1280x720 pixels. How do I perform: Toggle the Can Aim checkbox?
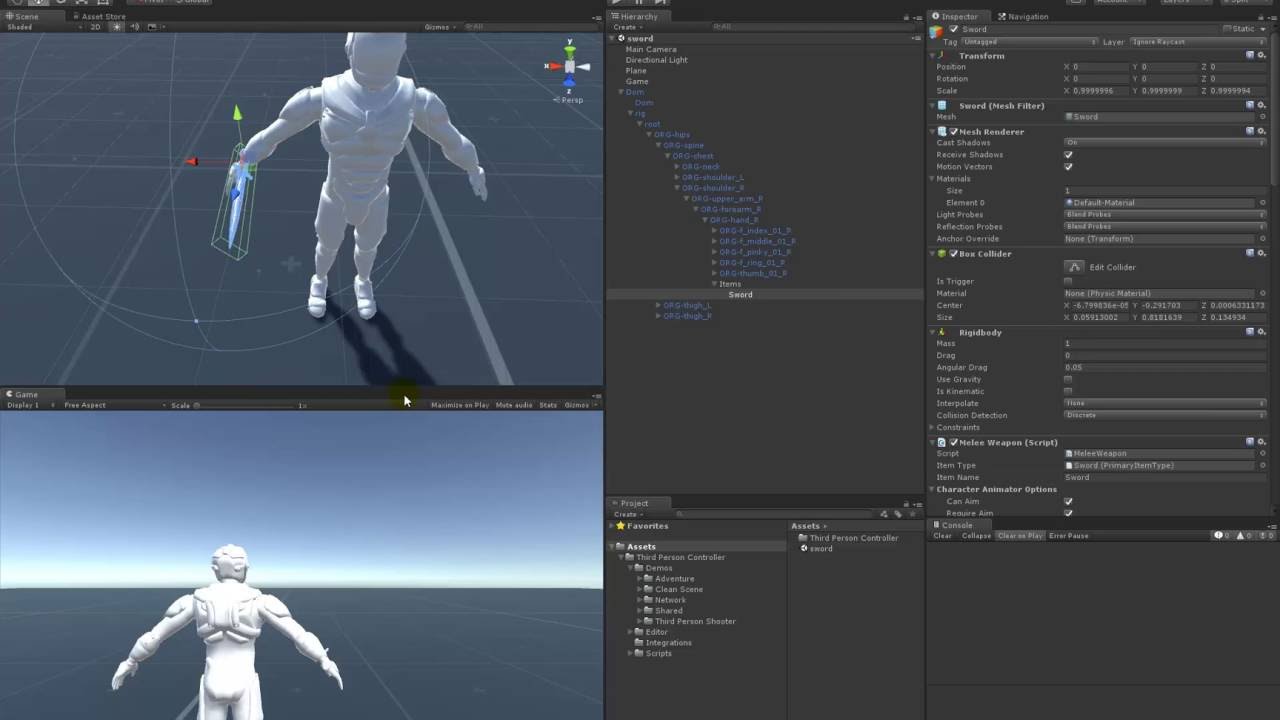point(1068,501)
